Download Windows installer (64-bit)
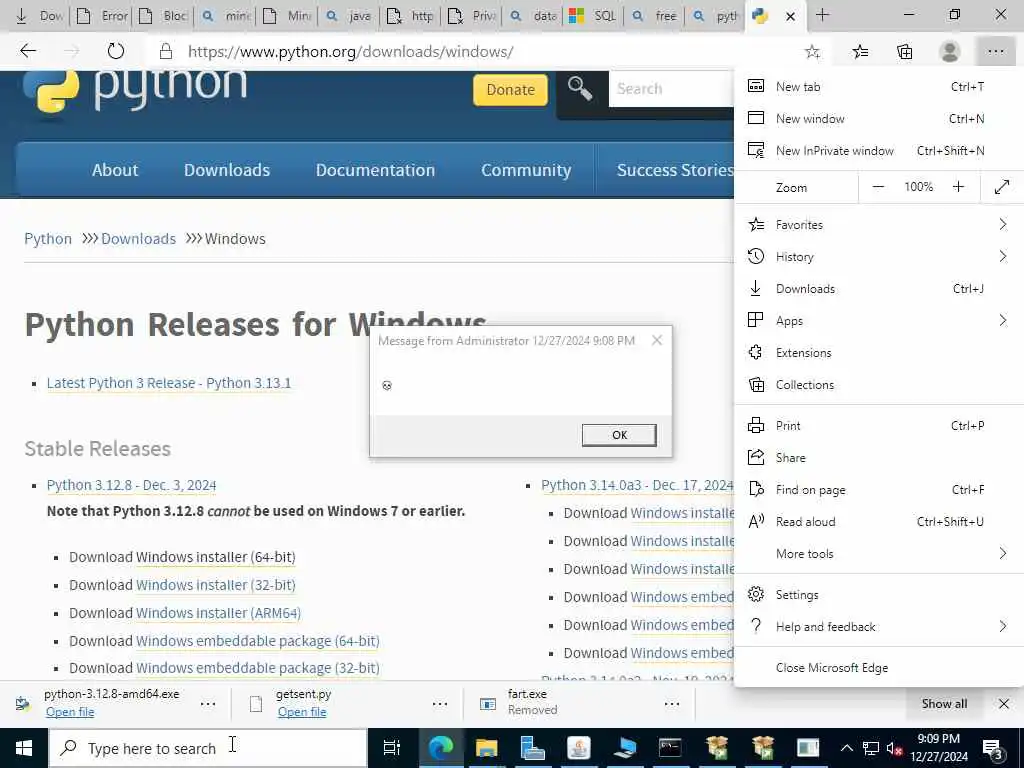 tap(216, 557)
